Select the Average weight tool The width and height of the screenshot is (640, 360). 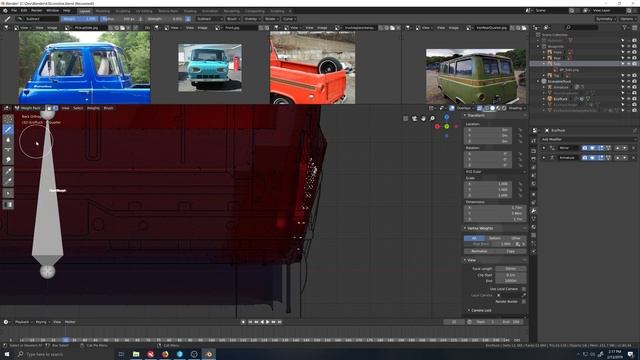coord(8,150)
